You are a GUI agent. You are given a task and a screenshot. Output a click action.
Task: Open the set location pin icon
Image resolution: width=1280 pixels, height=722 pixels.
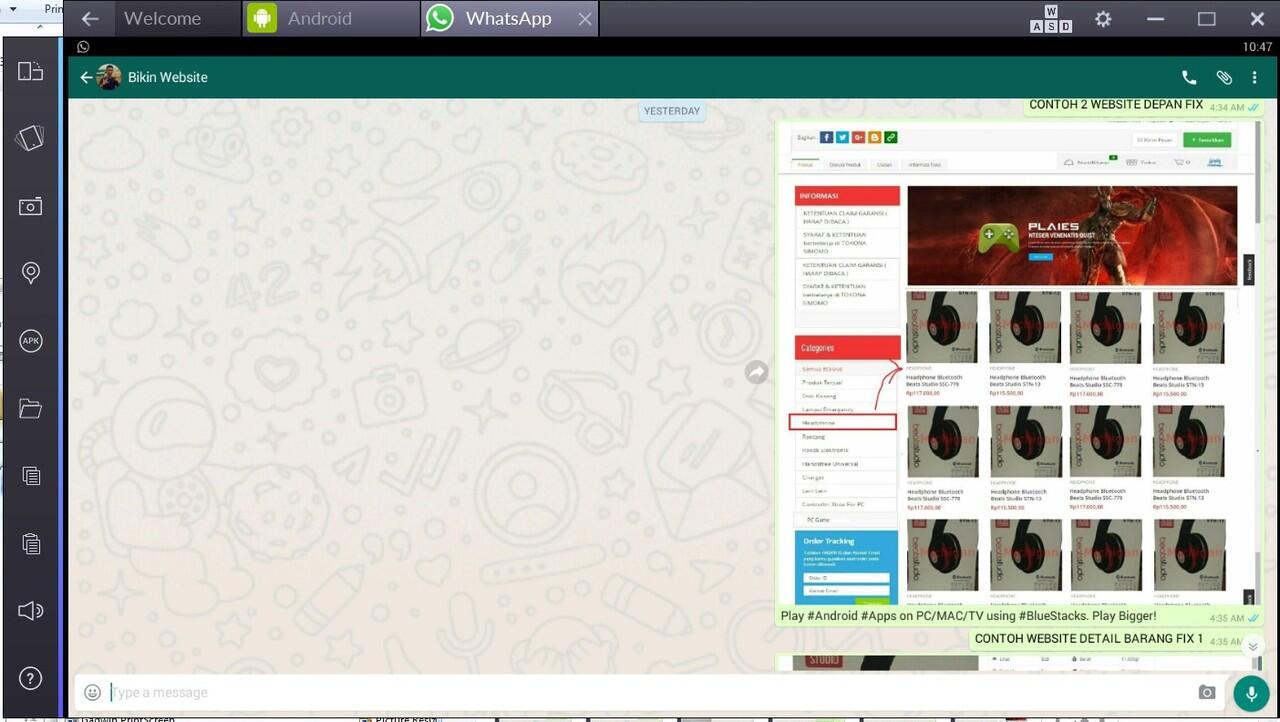click(x=31, y=273)
